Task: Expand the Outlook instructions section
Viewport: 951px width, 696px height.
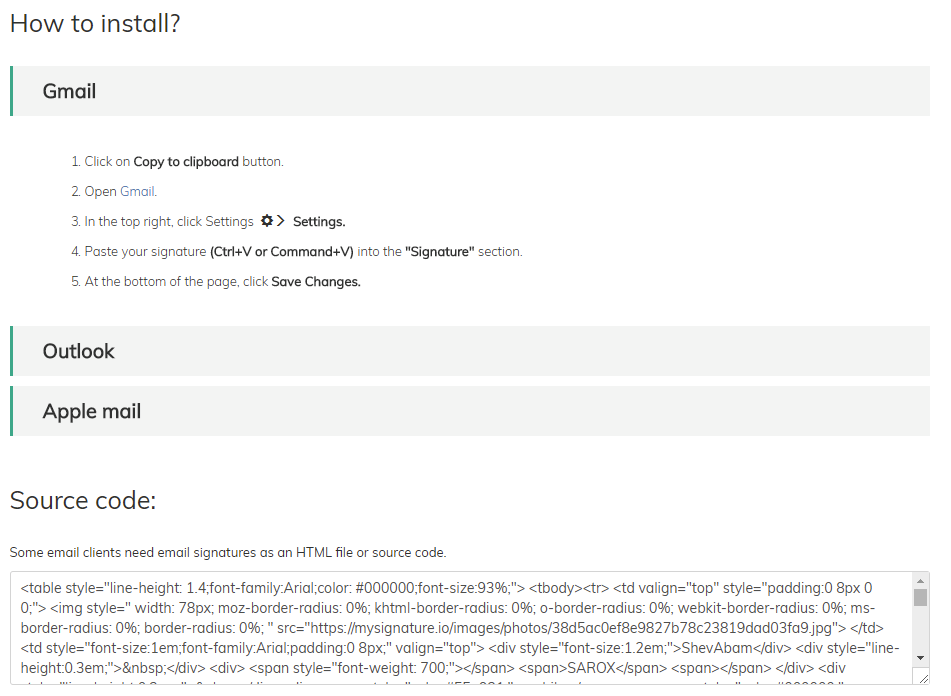Action: [471, 351]
